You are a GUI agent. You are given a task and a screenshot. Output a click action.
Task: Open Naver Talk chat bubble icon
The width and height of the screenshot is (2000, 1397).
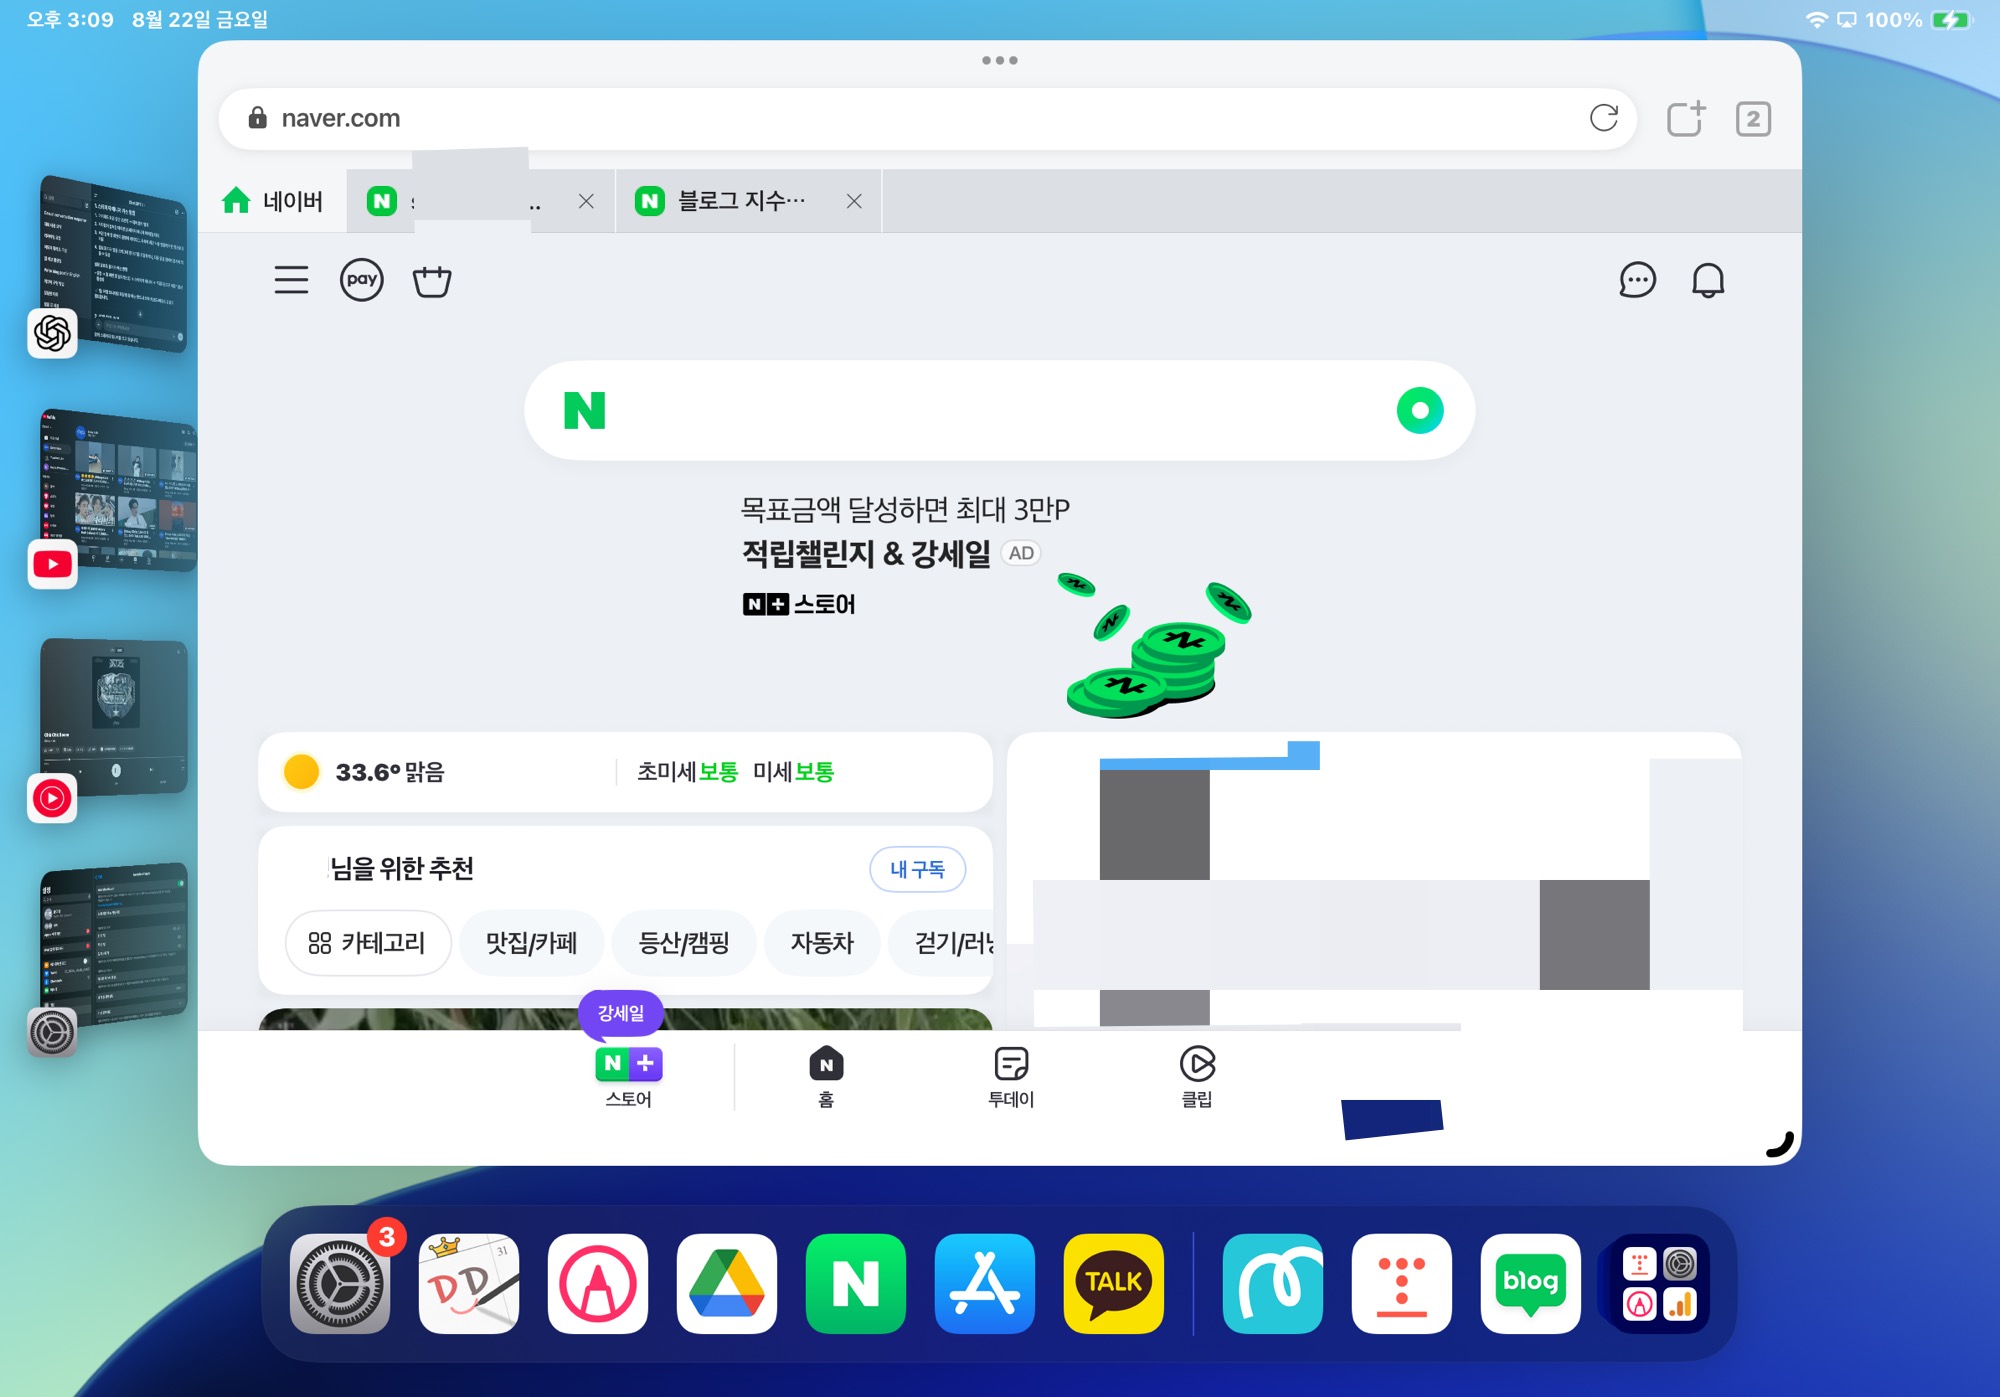1637,280
